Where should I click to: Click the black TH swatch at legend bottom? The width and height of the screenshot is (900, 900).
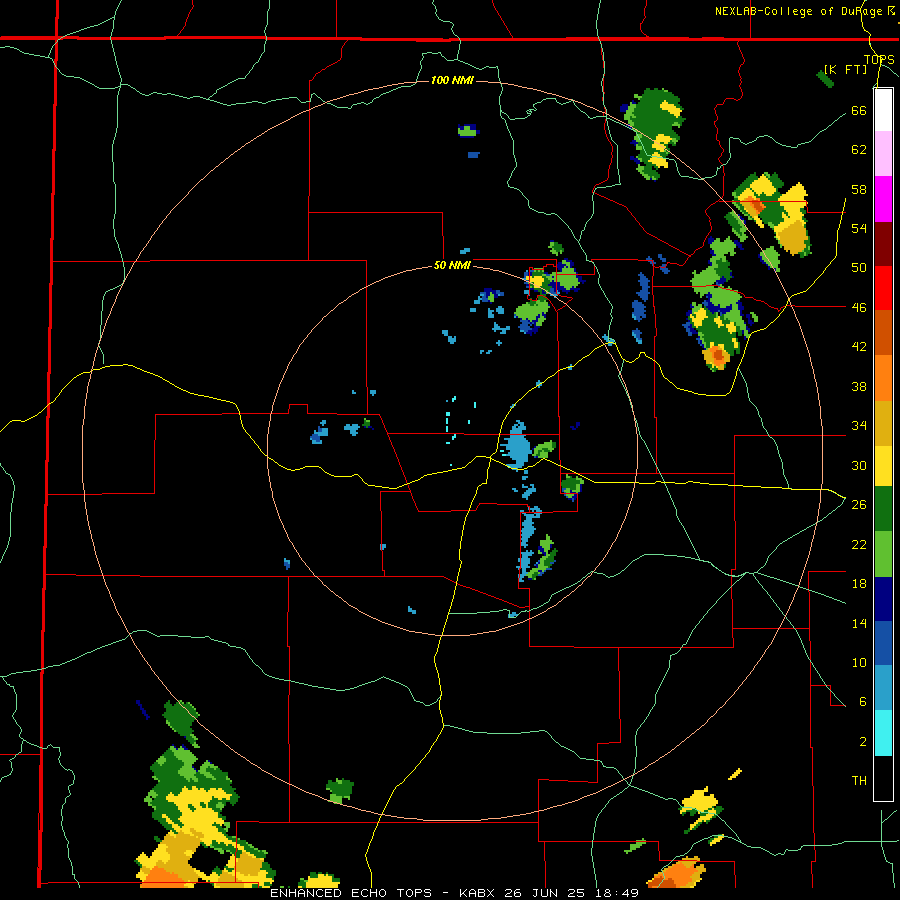[x=883, y=778]
